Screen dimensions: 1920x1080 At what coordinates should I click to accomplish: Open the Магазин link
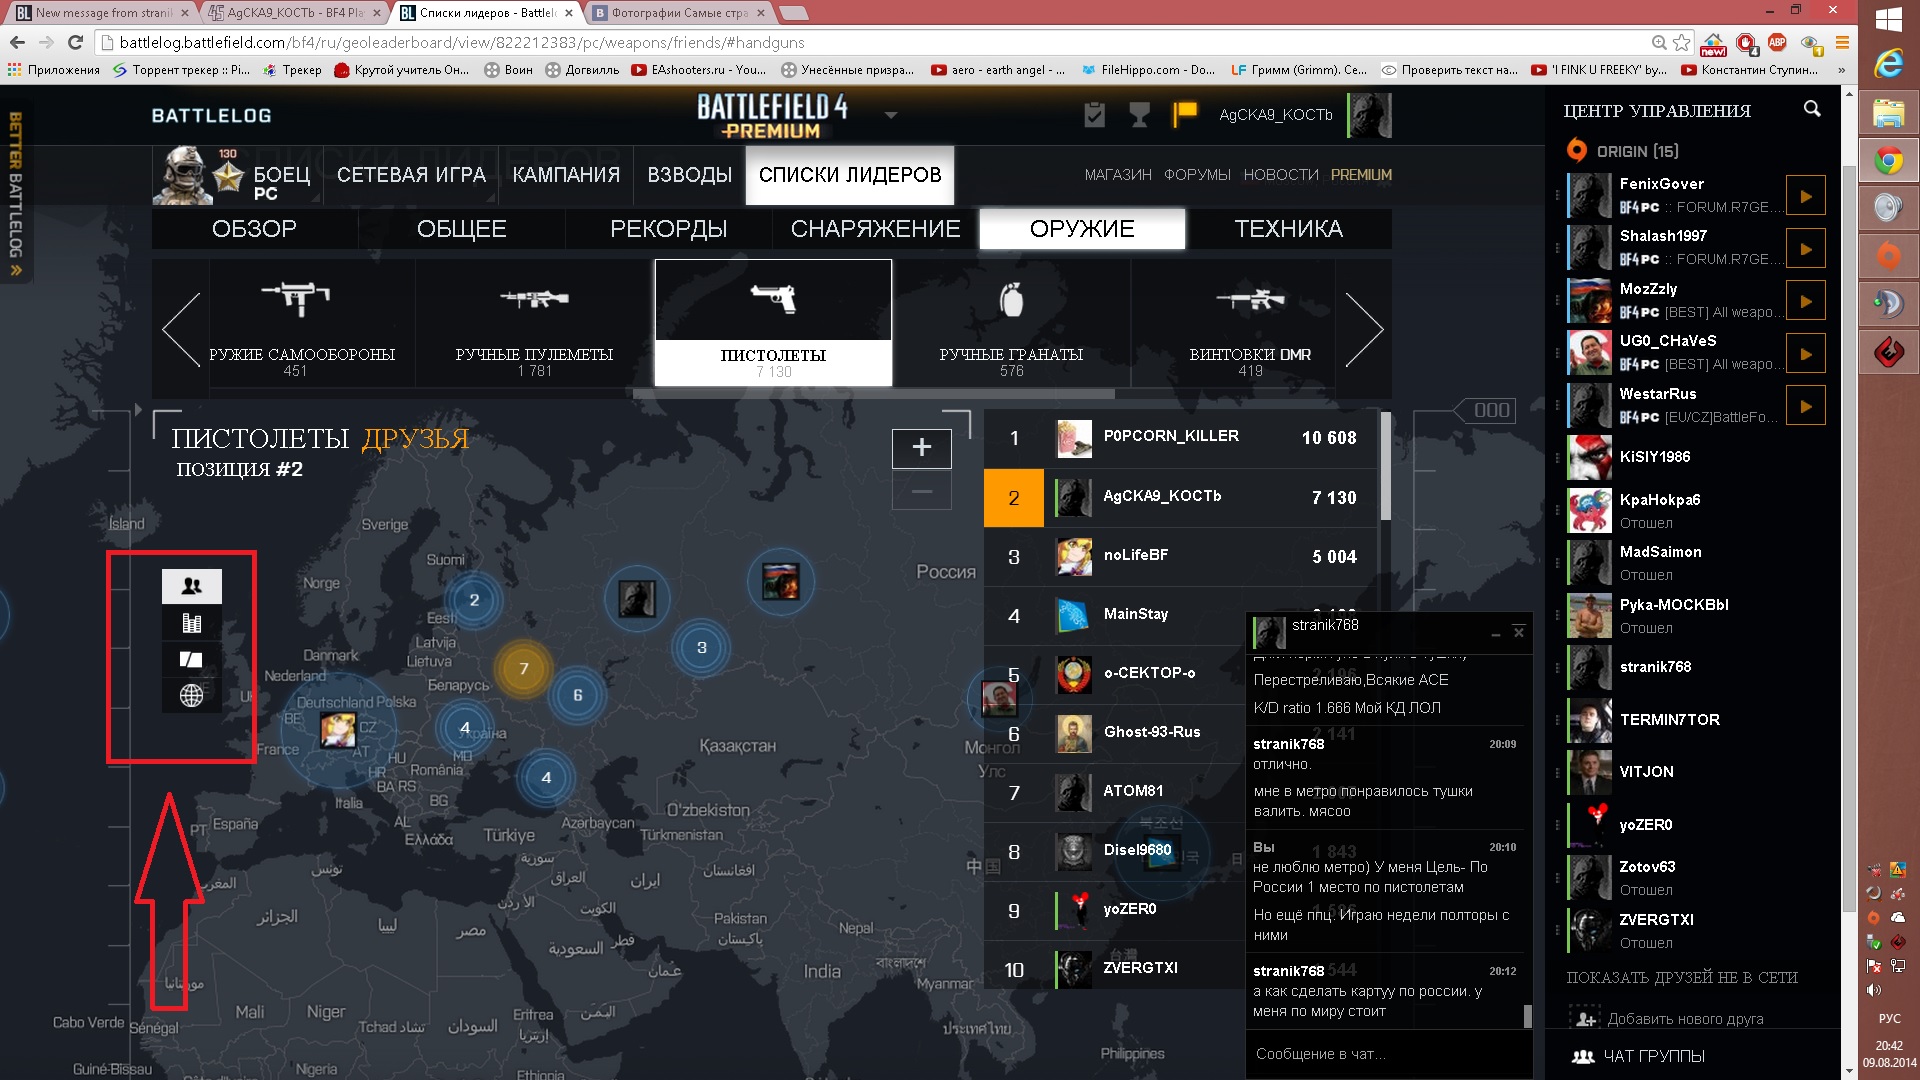pyautogui.click(x=1118, y=175)
